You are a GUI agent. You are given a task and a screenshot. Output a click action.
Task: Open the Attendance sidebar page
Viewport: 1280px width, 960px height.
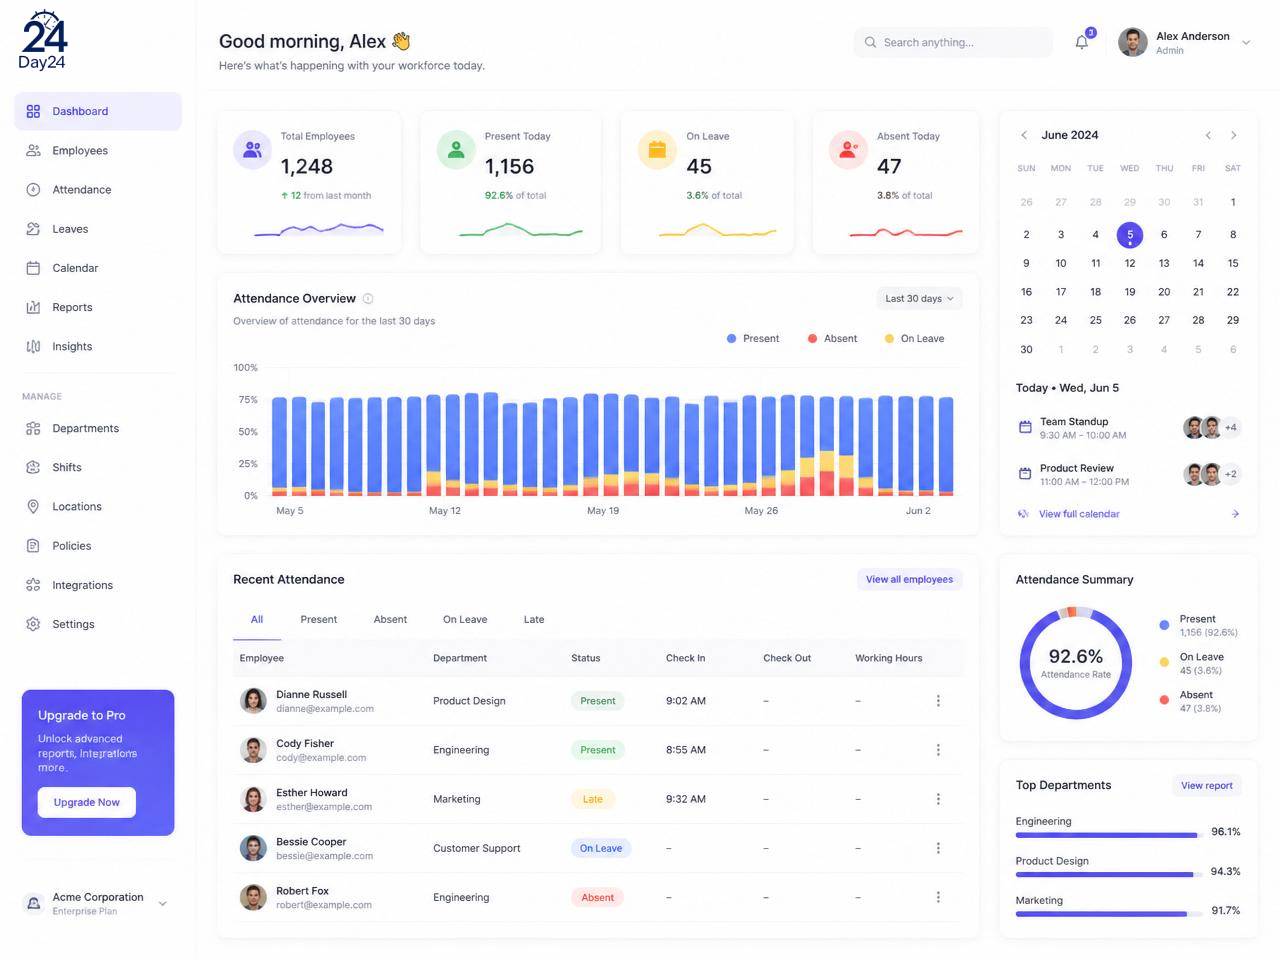pyautogui.click(x=98, y=190)
